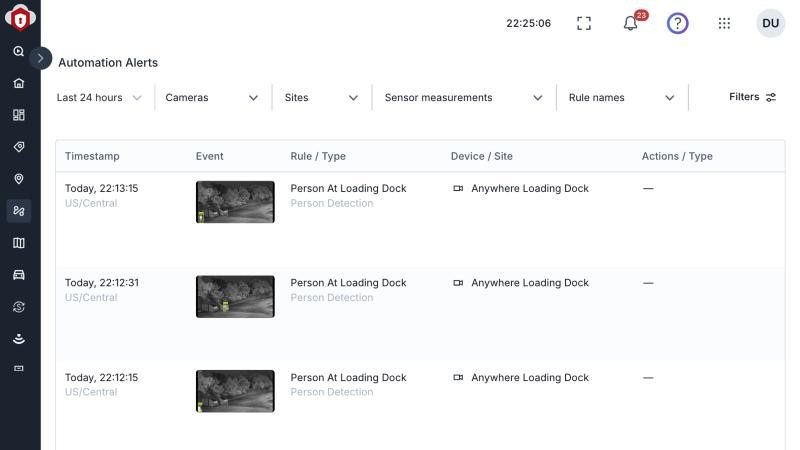Click the Rule / Type column header
Viewport: 800px width, 450px height.
[318, 156]
